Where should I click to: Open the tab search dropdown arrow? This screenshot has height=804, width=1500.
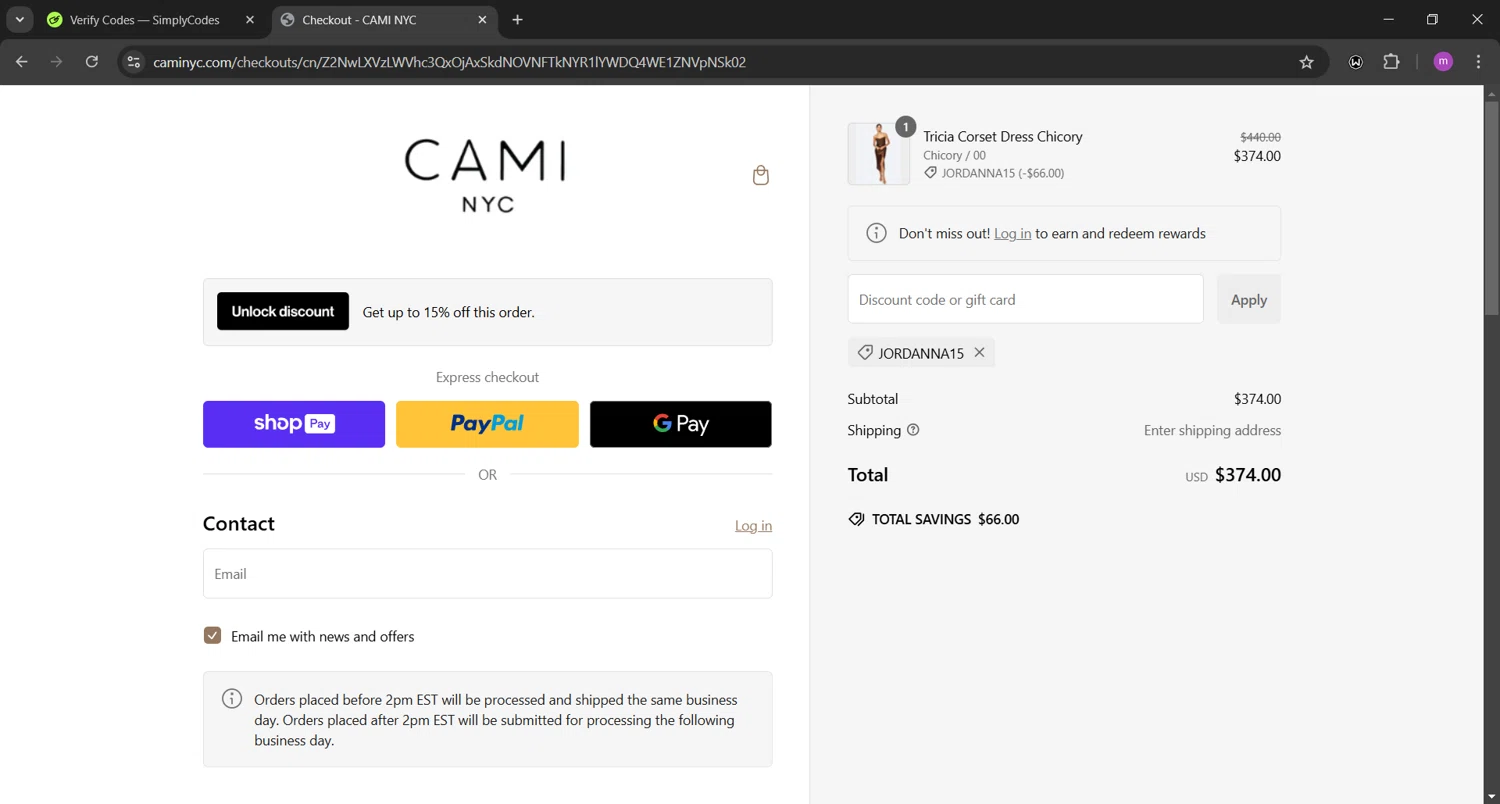(x=19, y=19)
